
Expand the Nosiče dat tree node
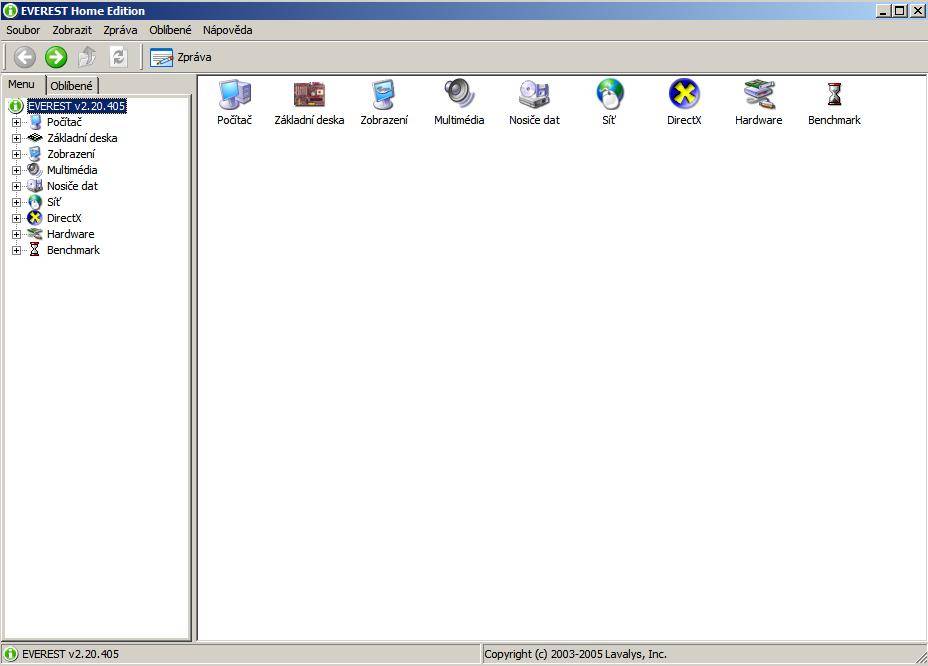pyautogui.click(x=16, y=186)
